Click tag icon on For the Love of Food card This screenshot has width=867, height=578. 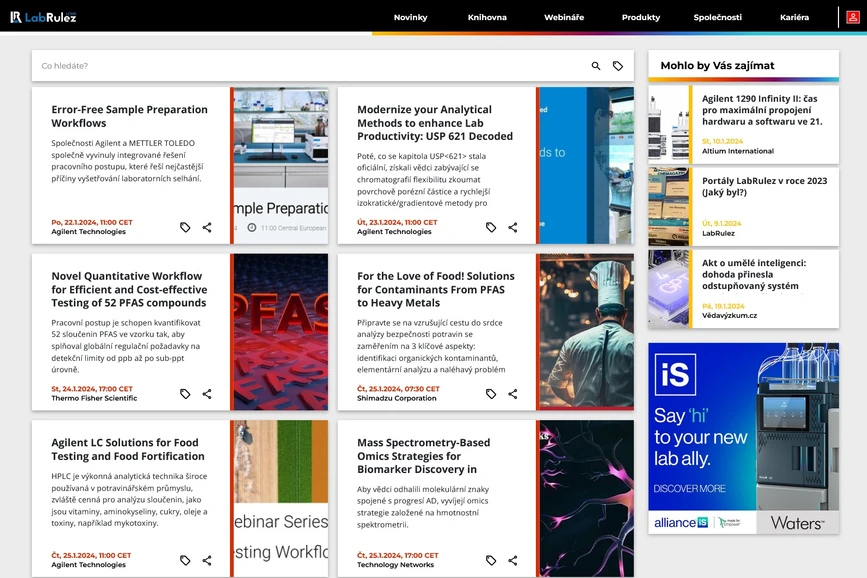491,394
